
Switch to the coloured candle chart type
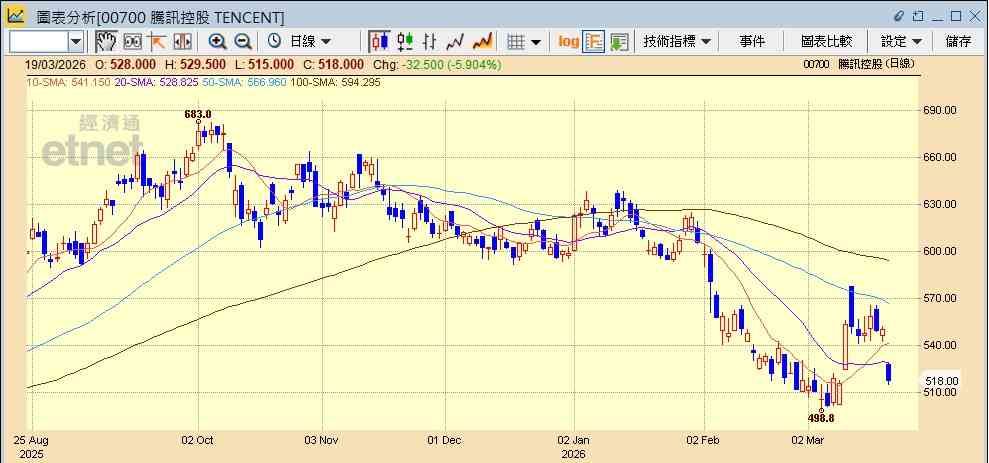click(405, 42)
